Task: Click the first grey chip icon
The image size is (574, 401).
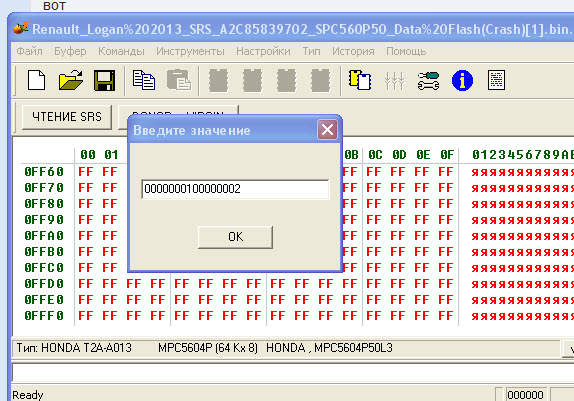Action: 218,80
